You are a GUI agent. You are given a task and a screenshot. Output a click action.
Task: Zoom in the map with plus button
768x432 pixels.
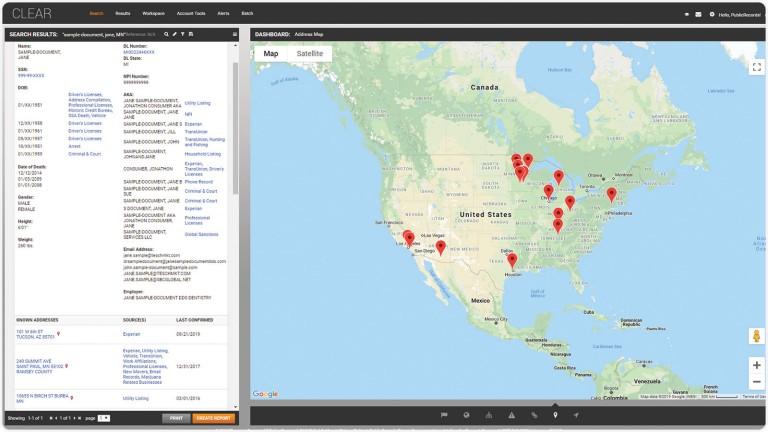coord(756,366)
